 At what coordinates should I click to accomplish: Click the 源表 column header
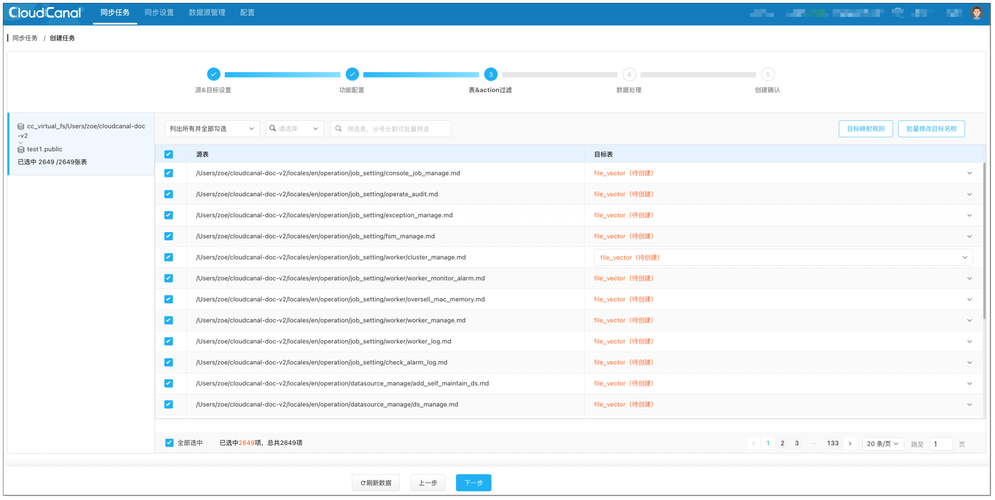point(202,154)
